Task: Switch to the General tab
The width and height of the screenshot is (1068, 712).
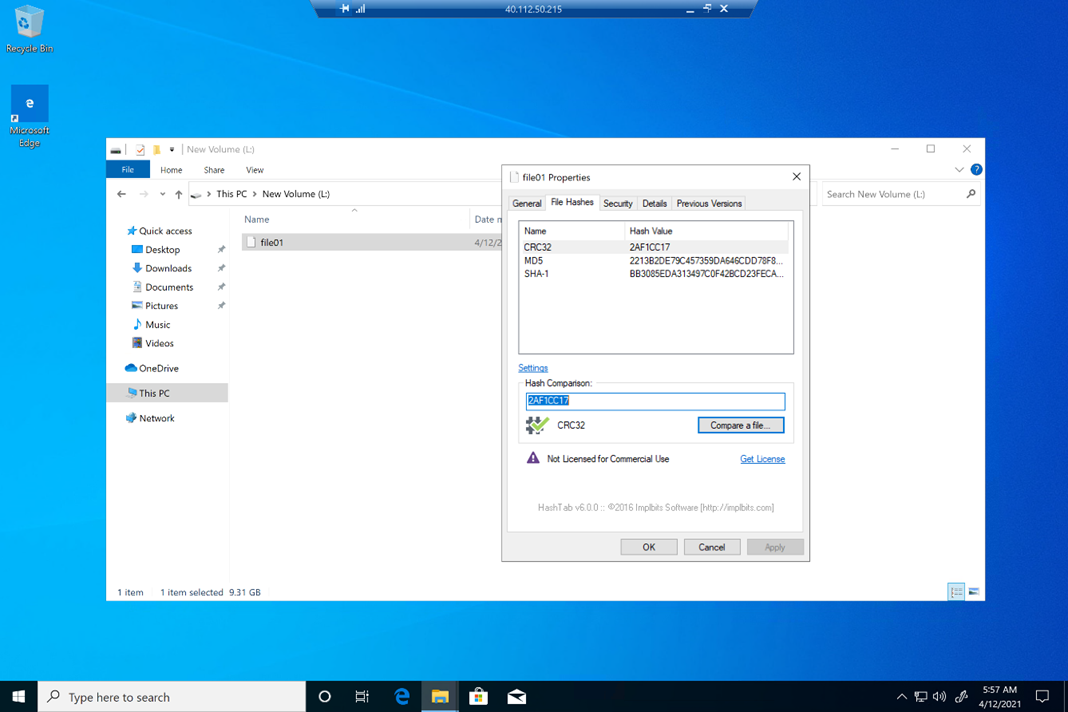Action: pos(527,203)
